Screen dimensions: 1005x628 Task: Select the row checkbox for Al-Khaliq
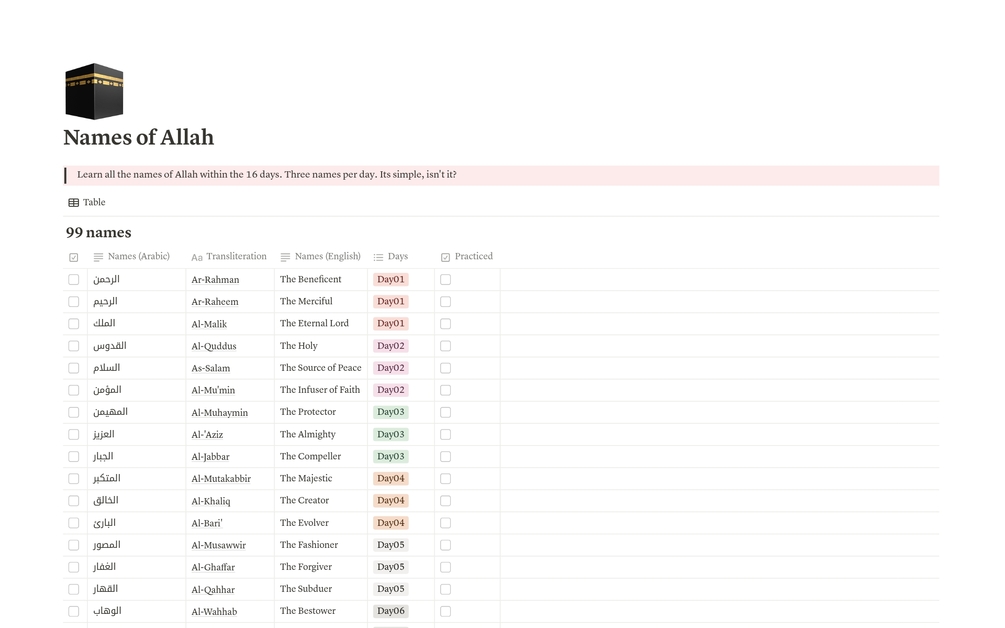click(74, 500)
